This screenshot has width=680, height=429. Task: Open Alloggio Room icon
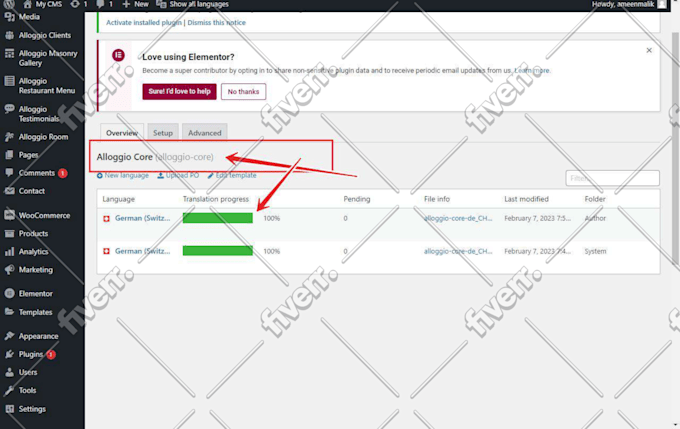[9, 137]
